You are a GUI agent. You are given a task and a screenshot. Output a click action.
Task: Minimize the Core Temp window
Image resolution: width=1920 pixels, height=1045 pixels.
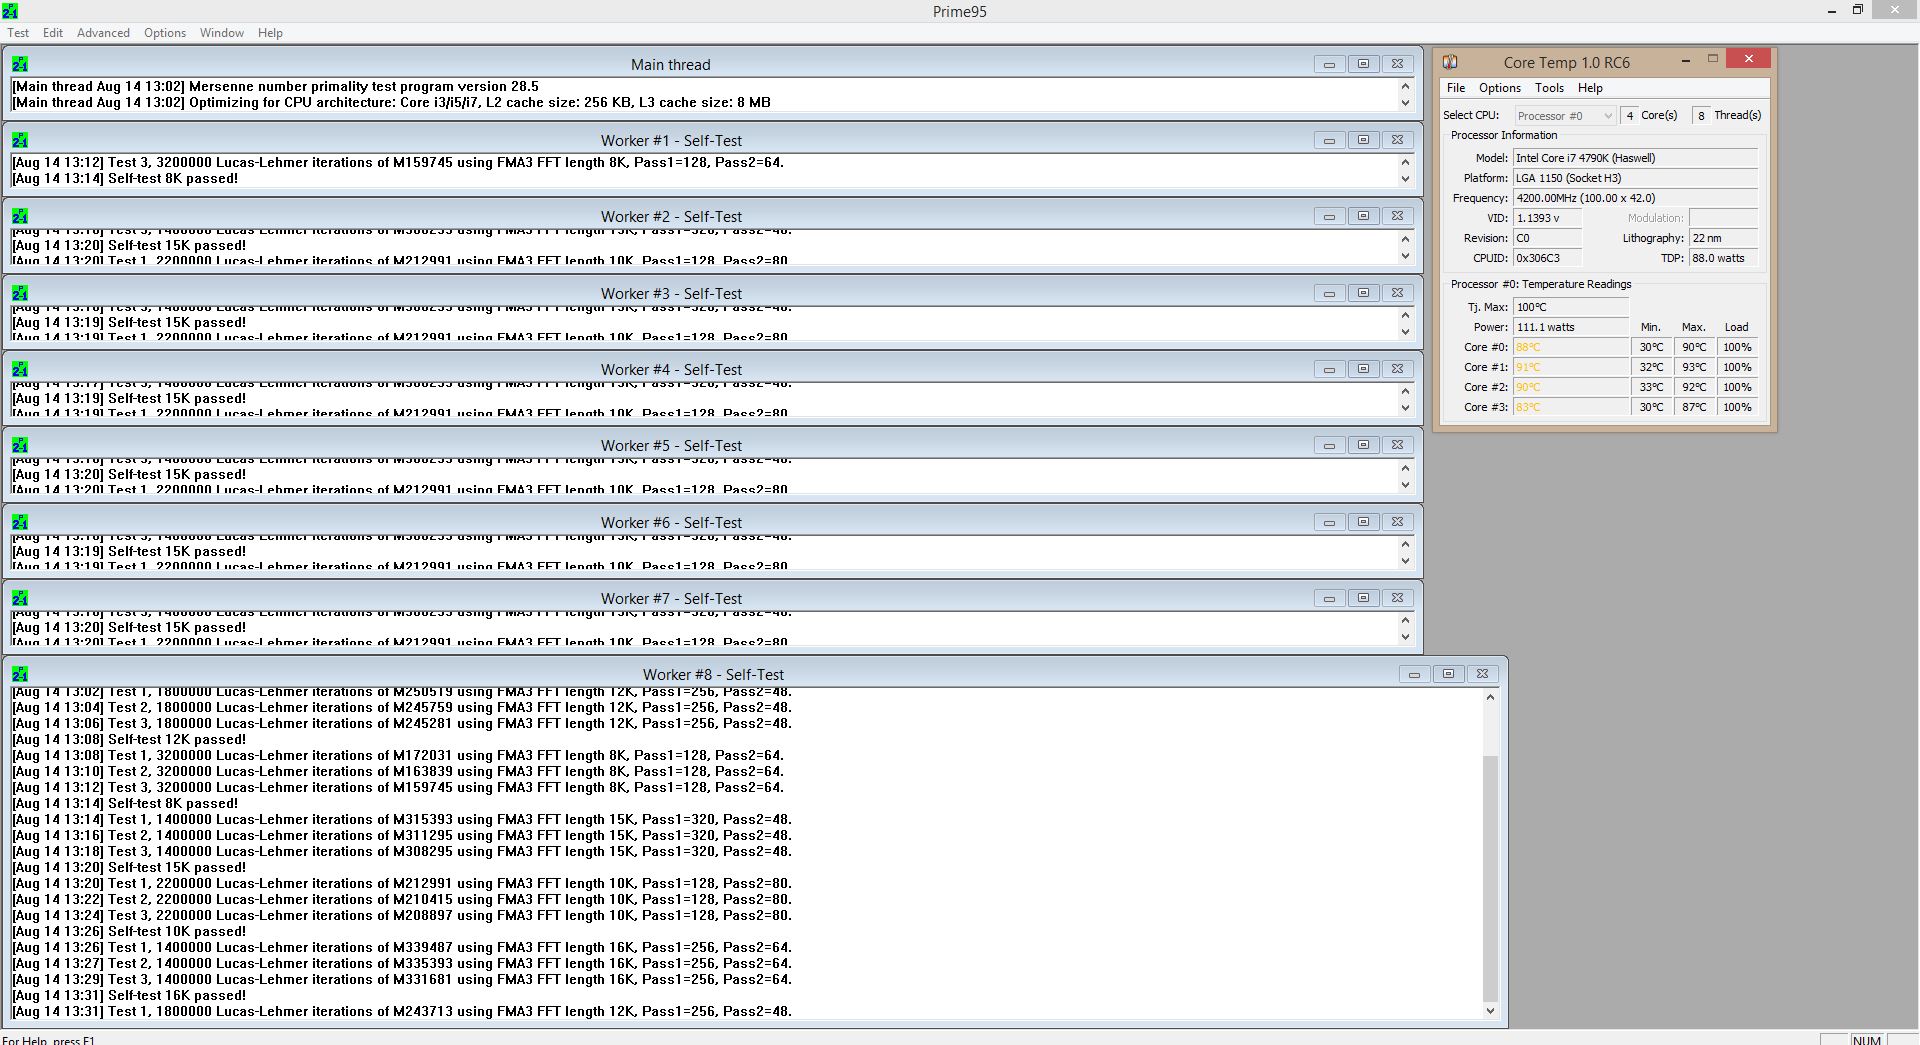click(x=1686, y=60)
